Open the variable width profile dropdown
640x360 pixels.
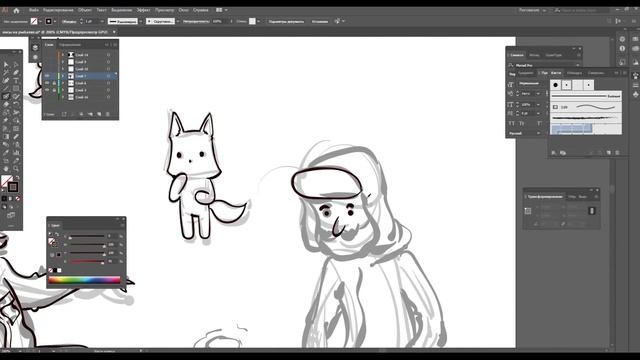[140, 21]
